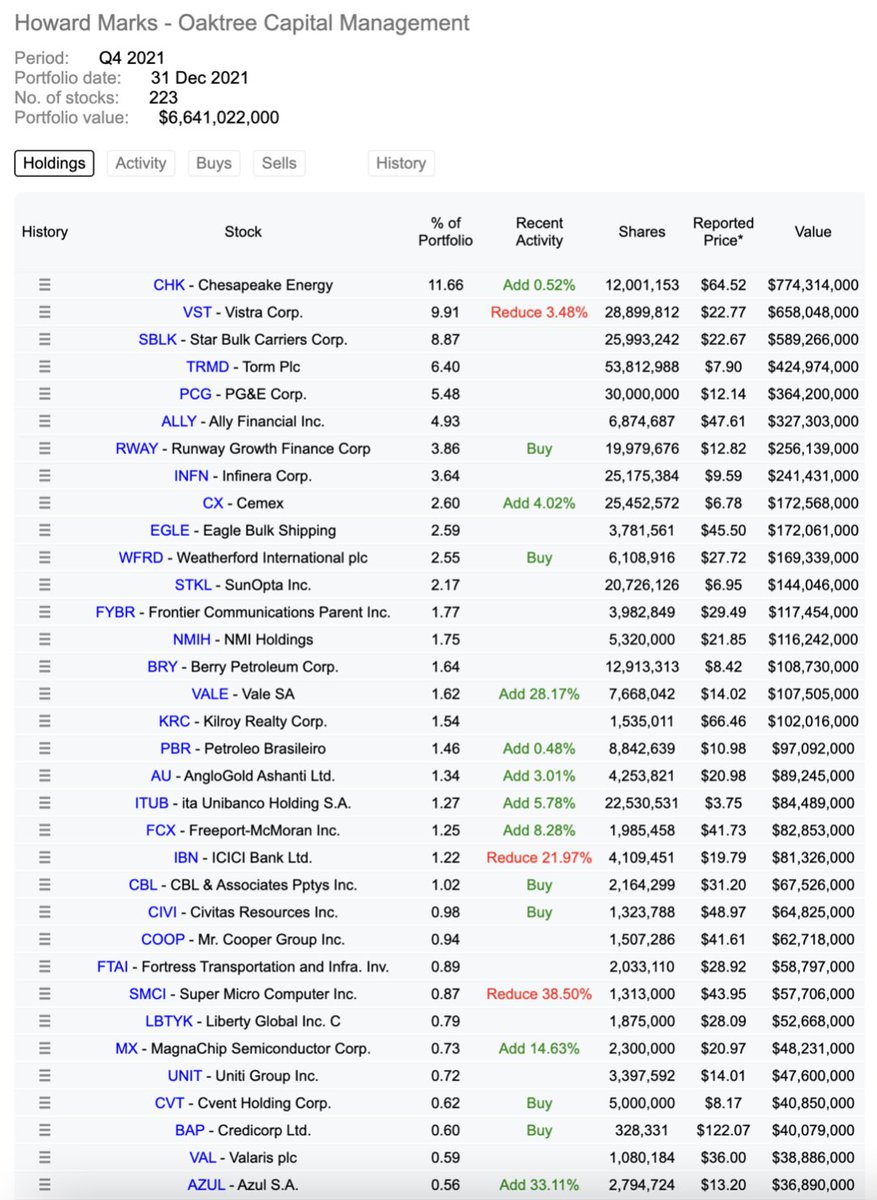Go to the History tab button
The image size is (877, 1200).
[x=401, y=163]
